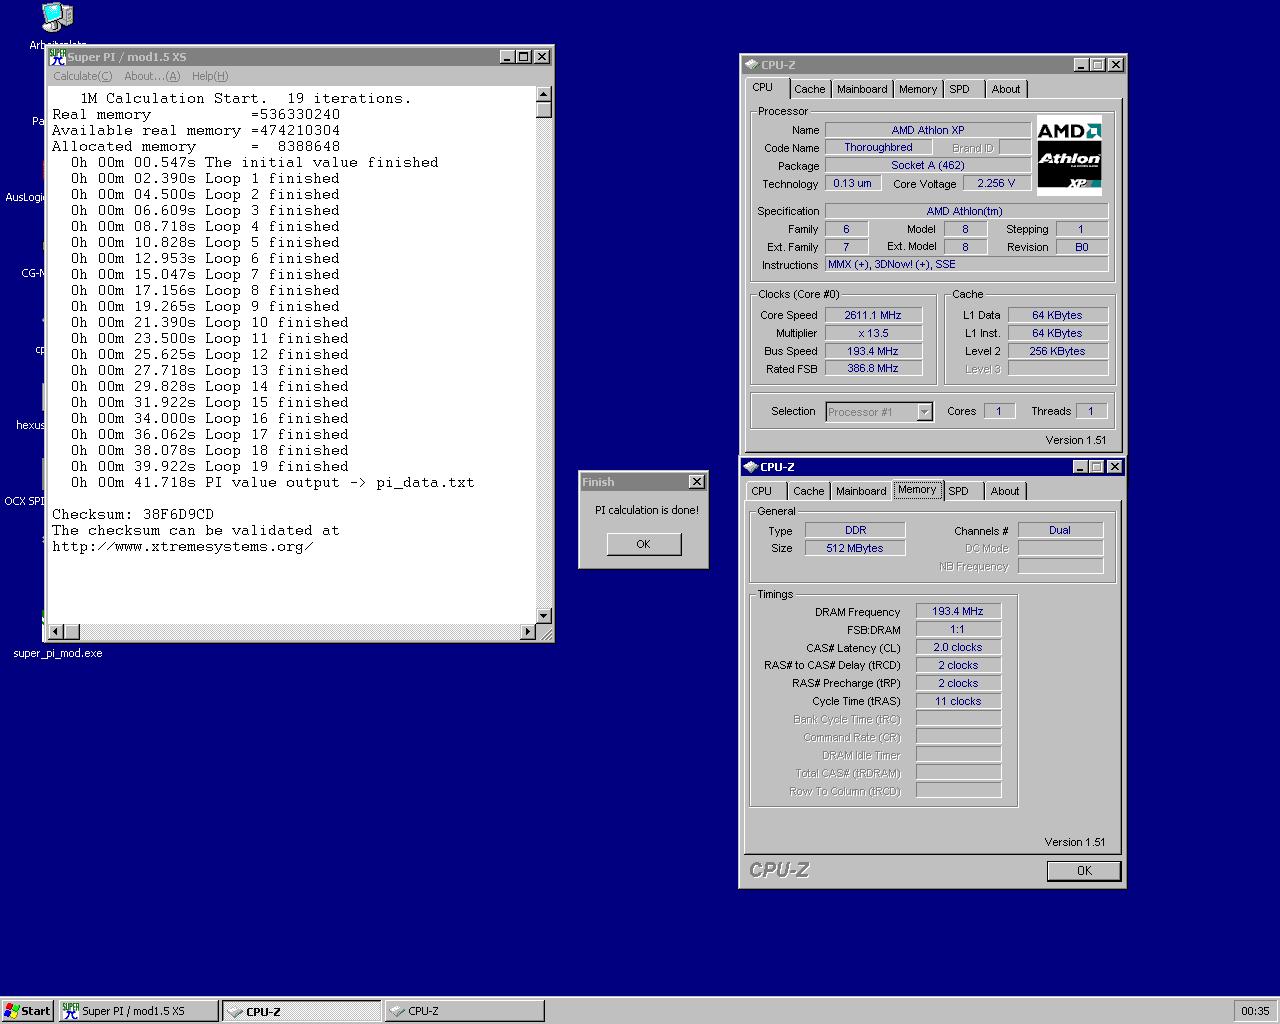Viewport: 1280px width, 1024px height.
Task: Open the About tab in top CPU-Z window
Action: (1006, 89)
